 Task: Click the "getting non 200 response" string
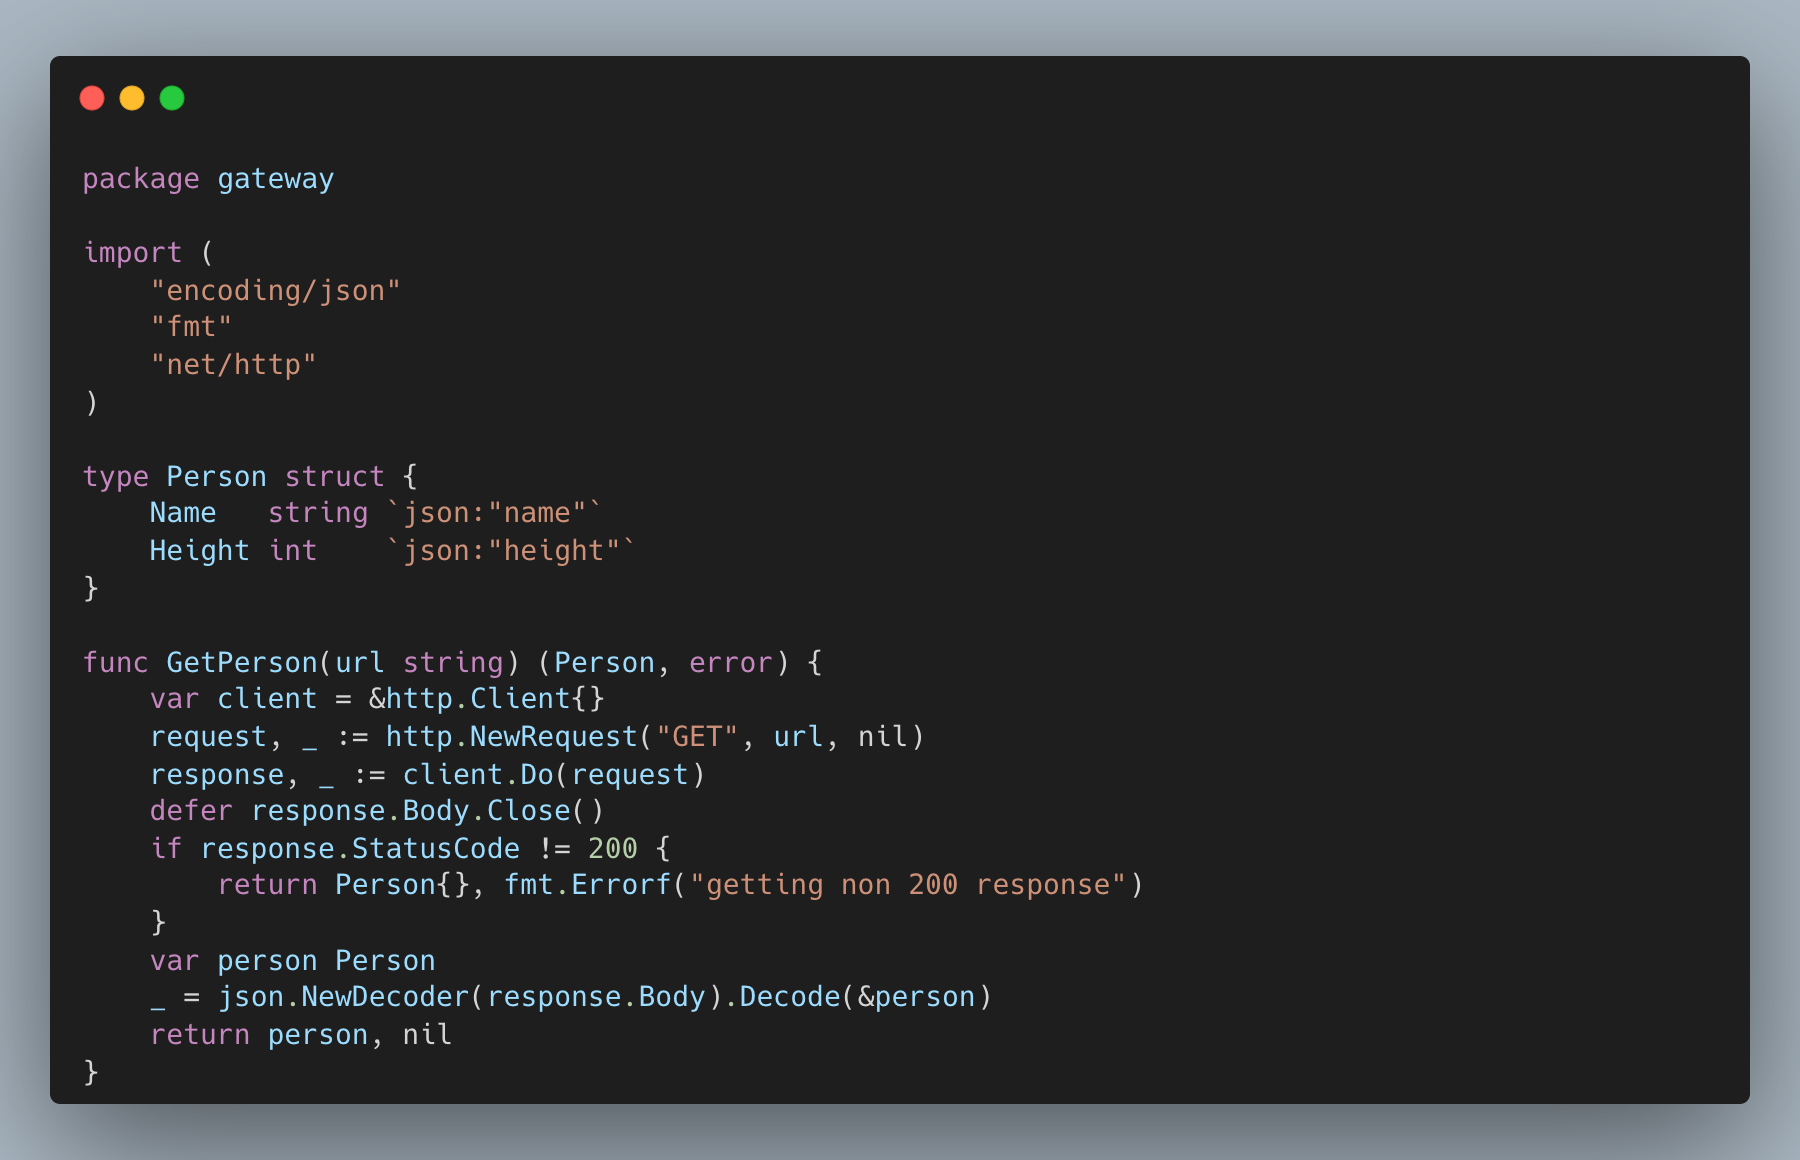click(908, 885)
